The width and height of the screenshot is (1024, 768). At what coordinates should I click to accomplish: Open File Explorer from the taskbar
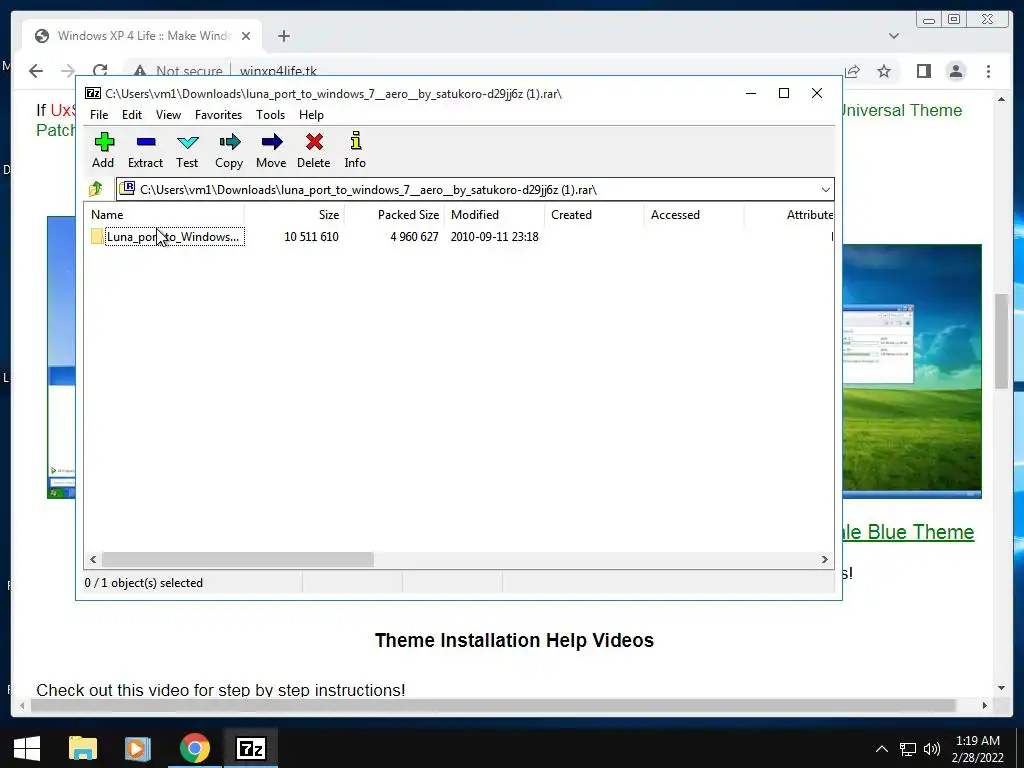[83, 748]
